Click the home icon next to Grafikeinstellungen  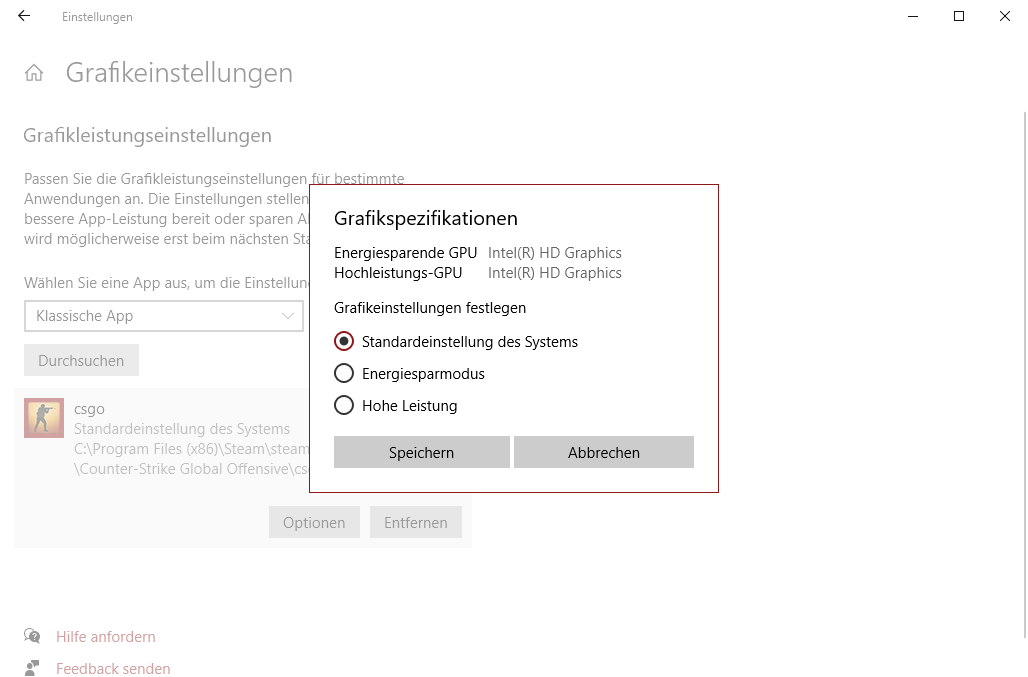[x=34, y=72]
